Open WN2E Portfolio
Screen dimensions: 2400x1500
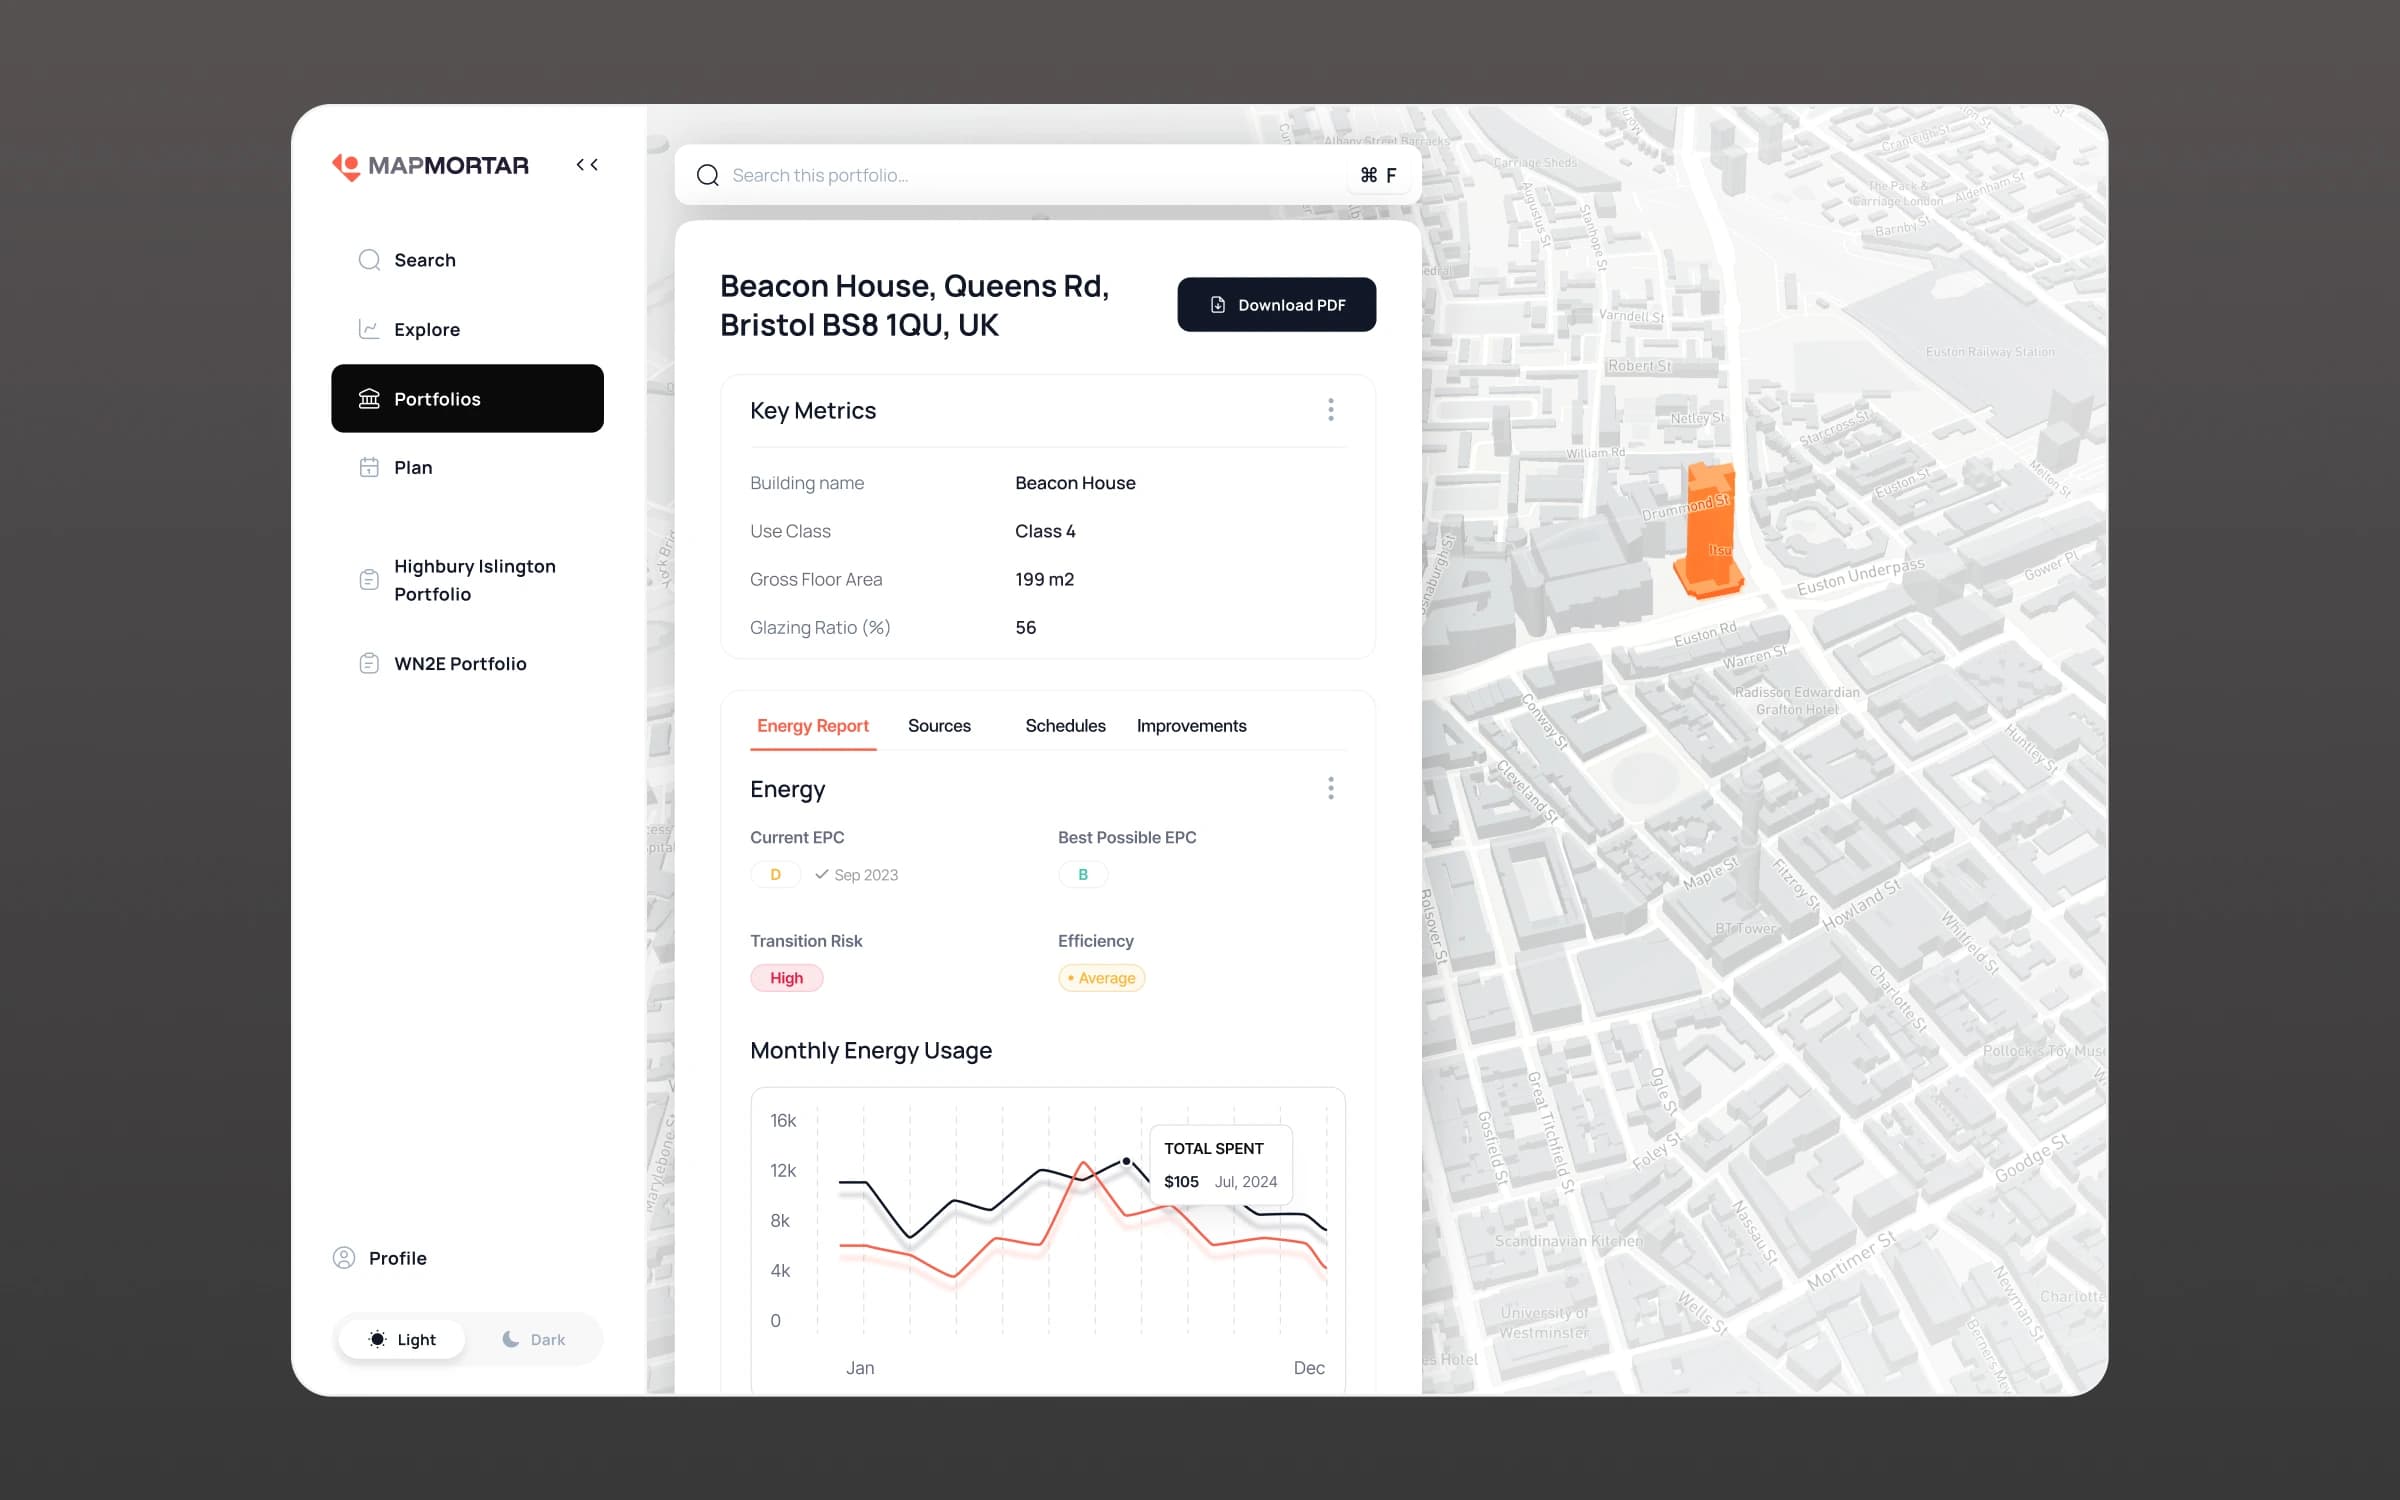click(467, 663)
